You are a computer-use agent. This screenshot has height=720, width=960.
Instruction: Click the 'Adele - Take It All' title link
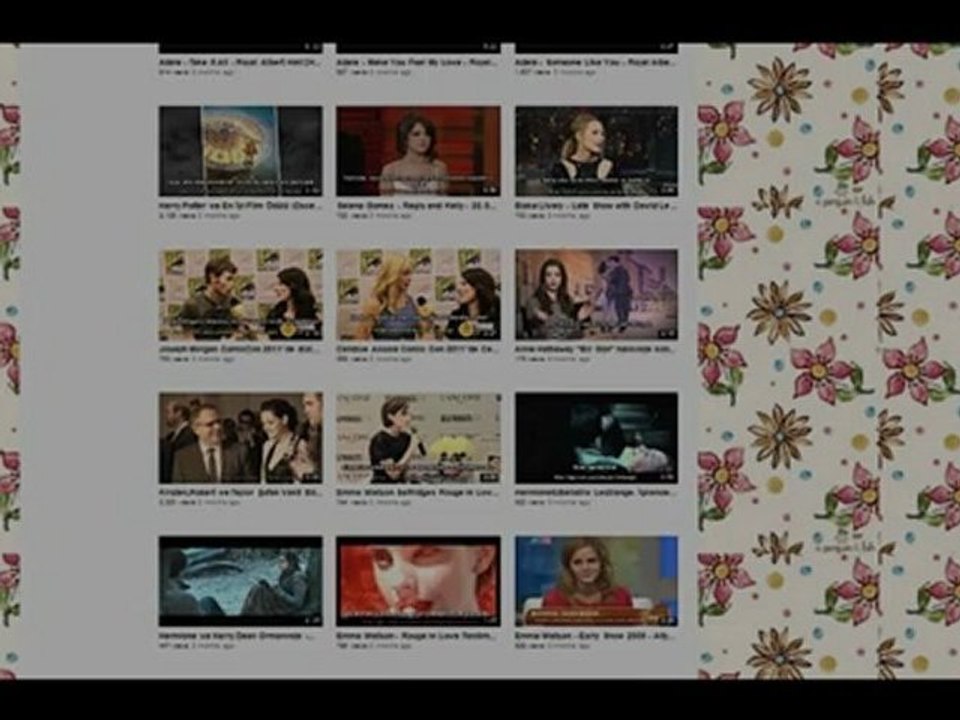pos(240,62)
